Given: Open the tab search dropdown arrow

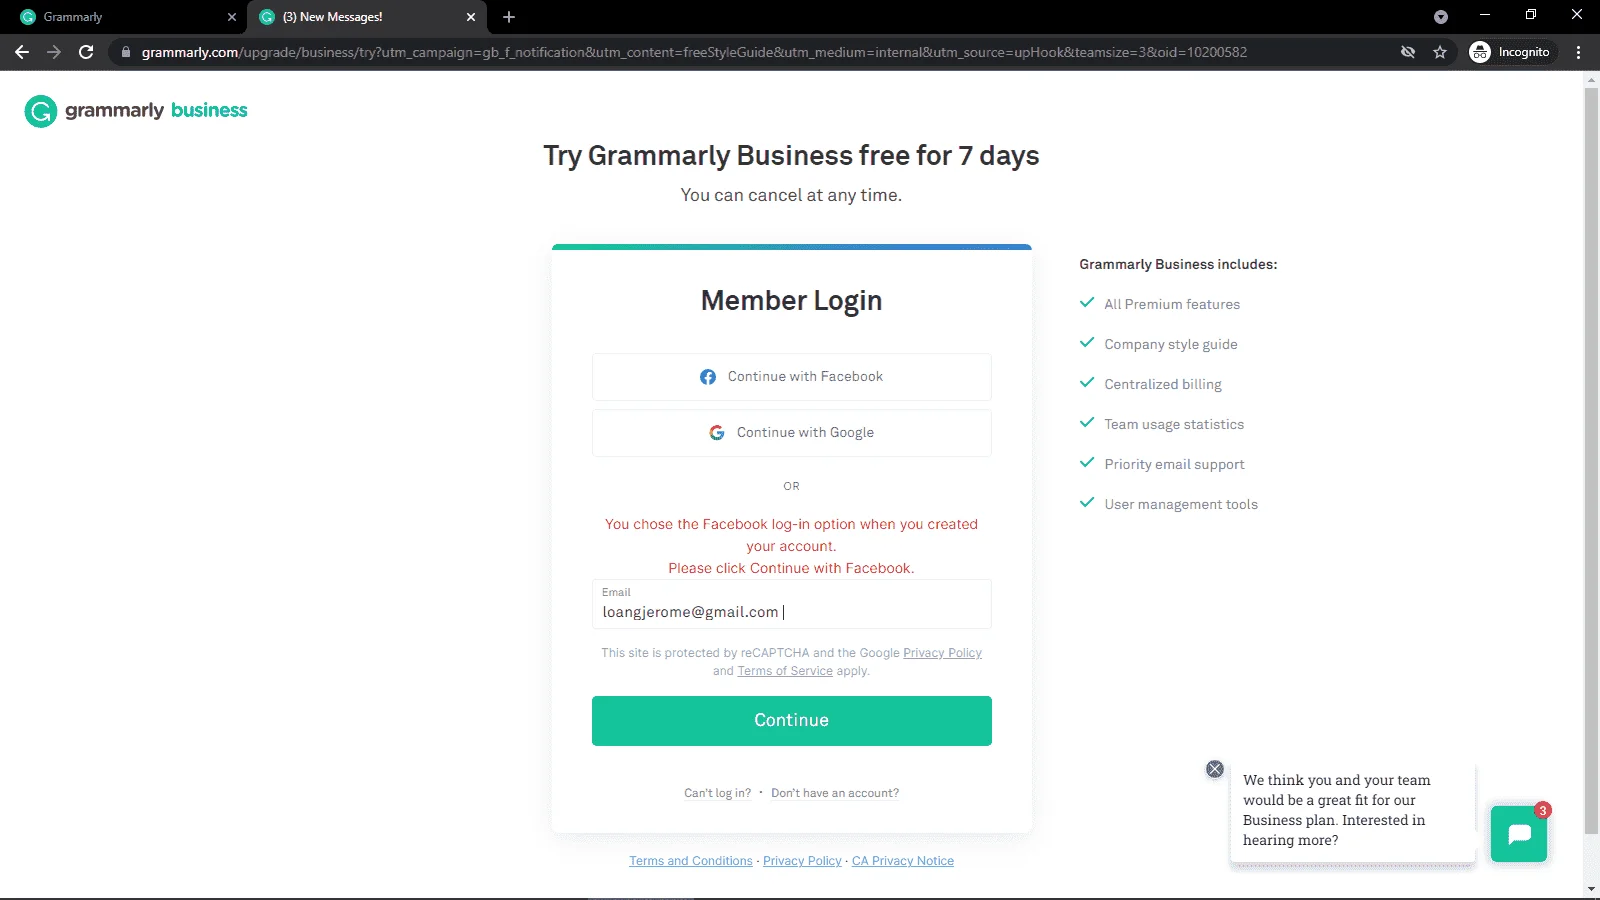Looking at the screenshot, I should point(1441,17).
